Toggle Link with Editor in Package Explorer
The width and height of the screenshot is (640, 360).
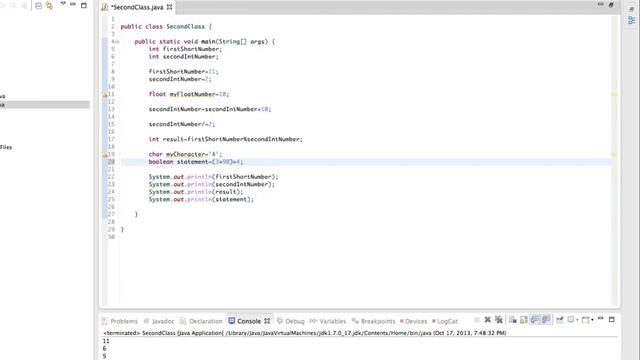coord(49,5)
